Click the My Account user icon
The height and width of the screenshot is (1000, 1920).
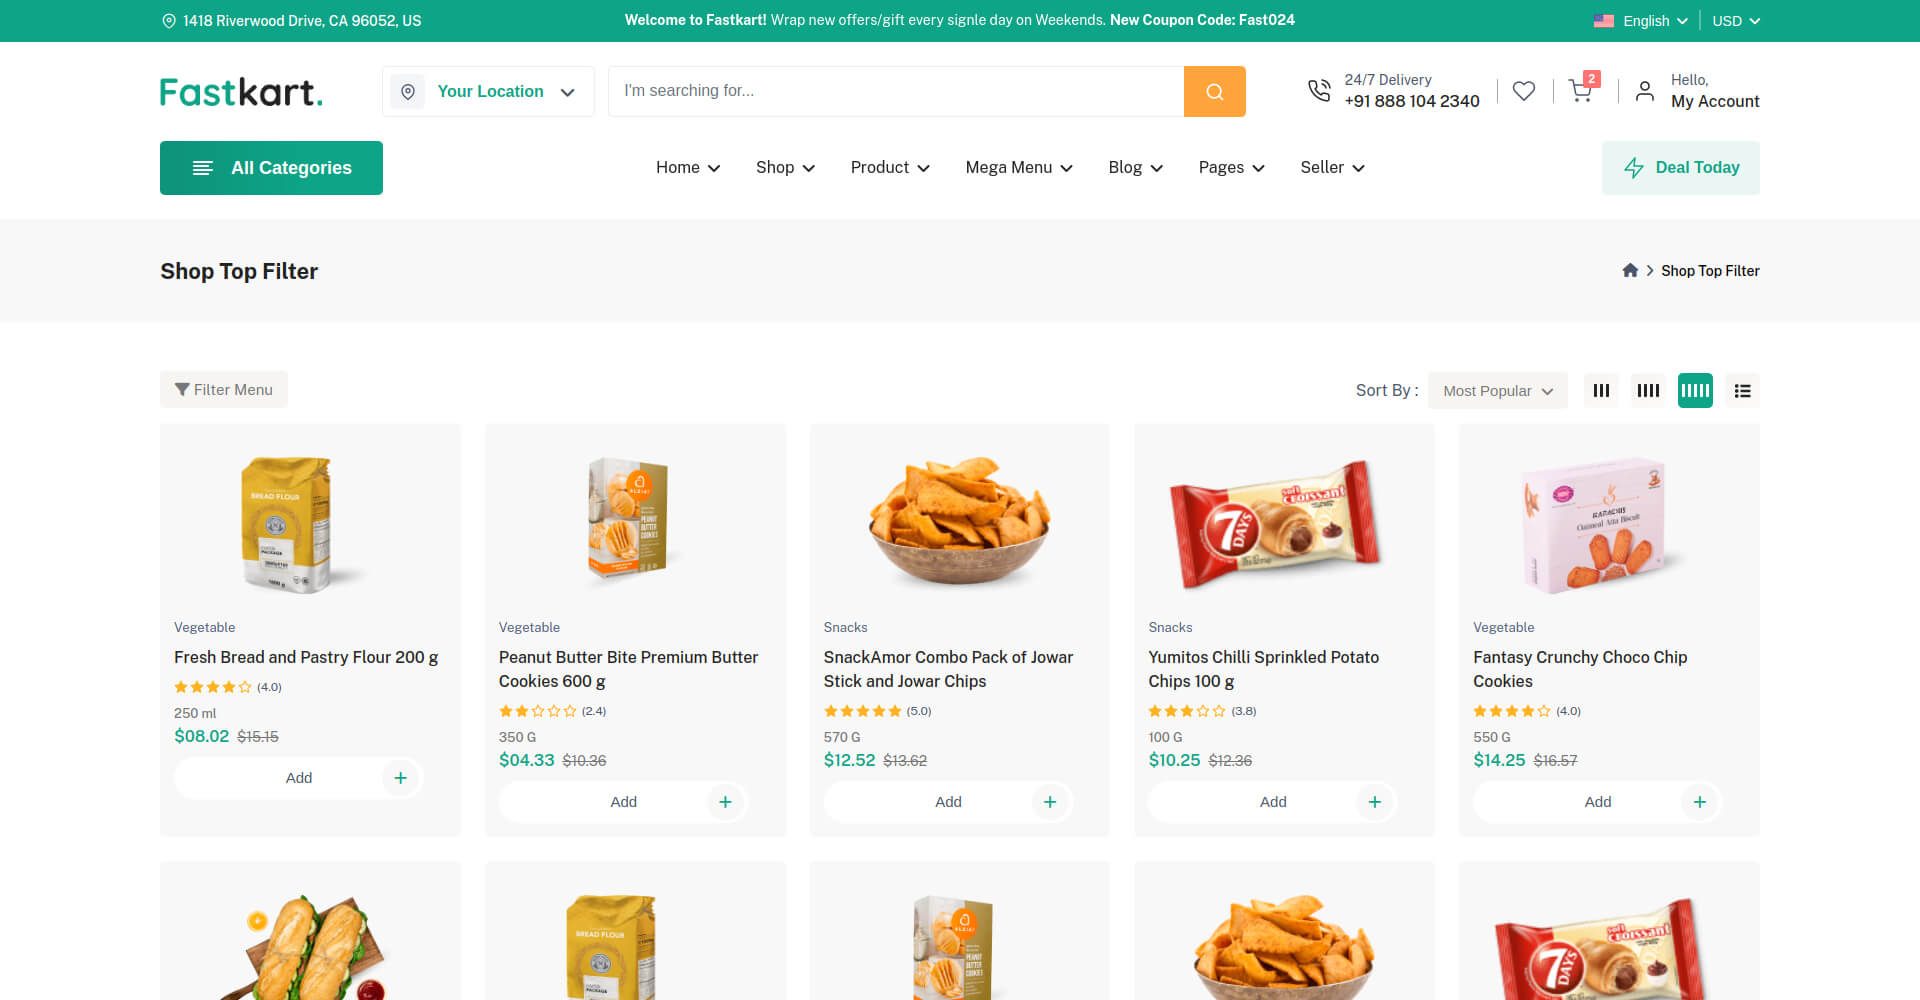(1644, 91)
